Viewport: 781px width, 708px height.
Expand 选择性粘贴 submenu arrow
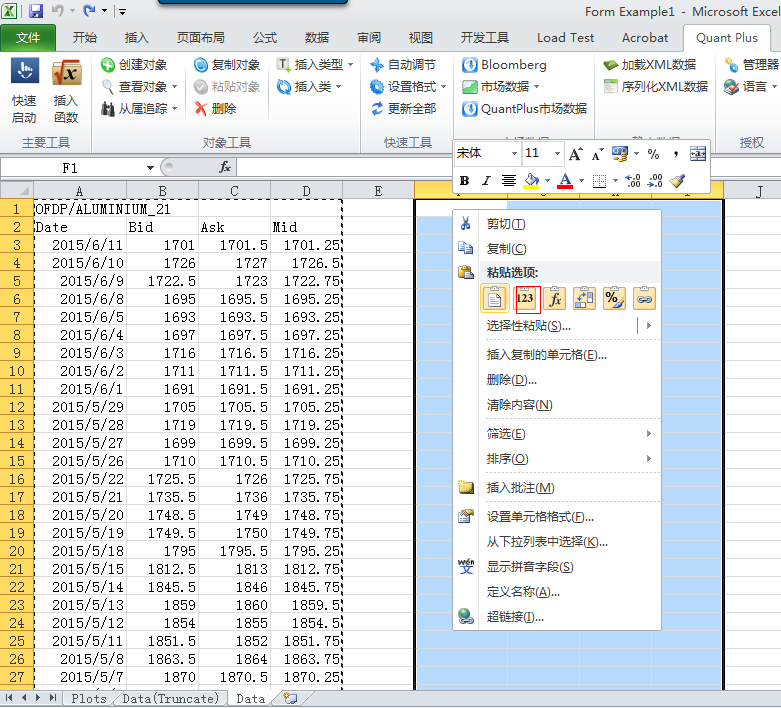[x=649, y=325]
